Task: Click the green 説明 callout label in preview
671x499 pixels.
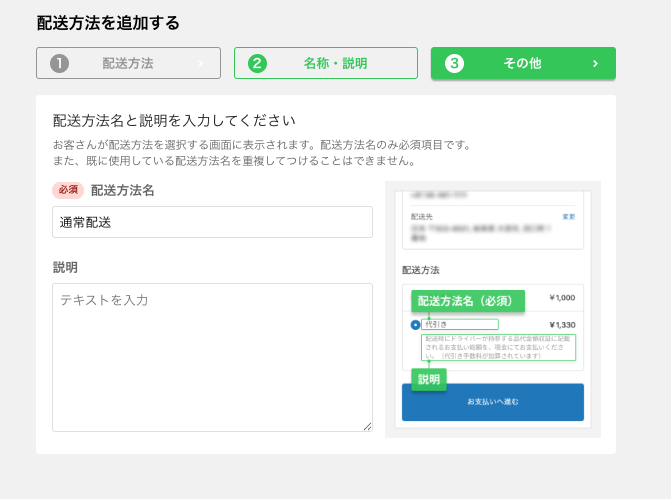Action: click(x=428, y=380)
